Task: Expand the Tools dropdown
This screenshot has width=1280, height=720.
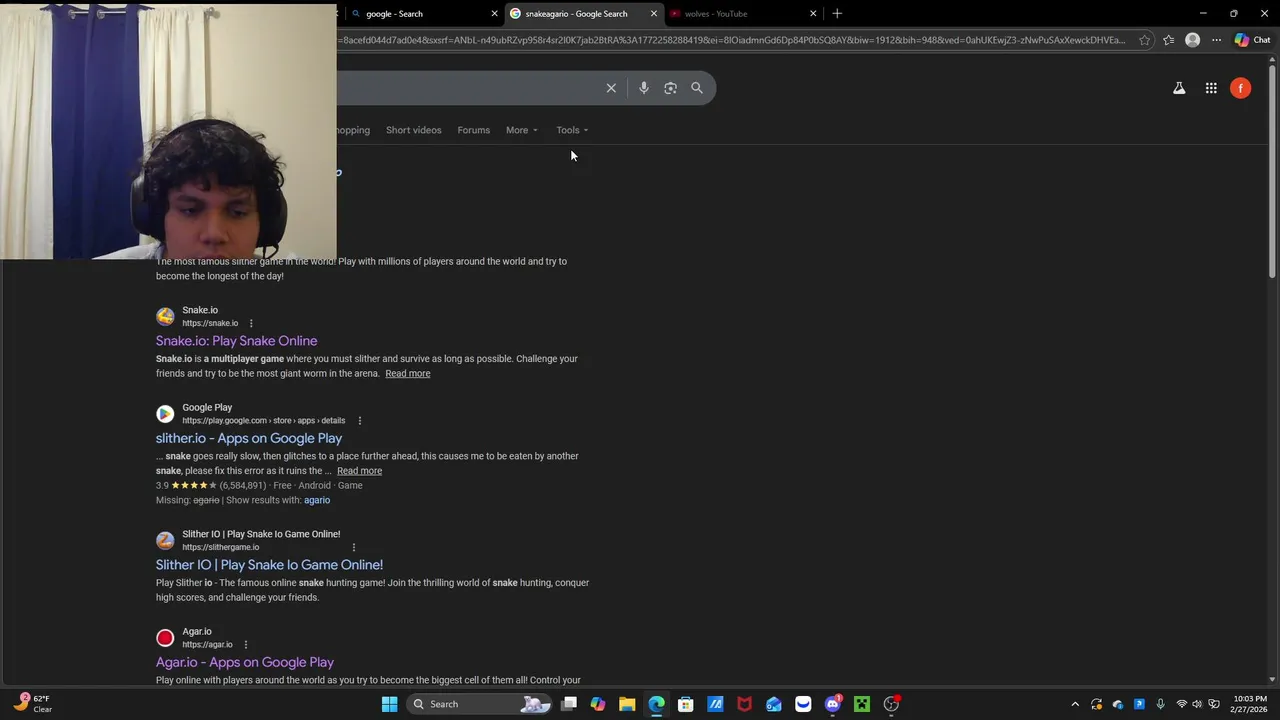Action: (x=572, y=130)
